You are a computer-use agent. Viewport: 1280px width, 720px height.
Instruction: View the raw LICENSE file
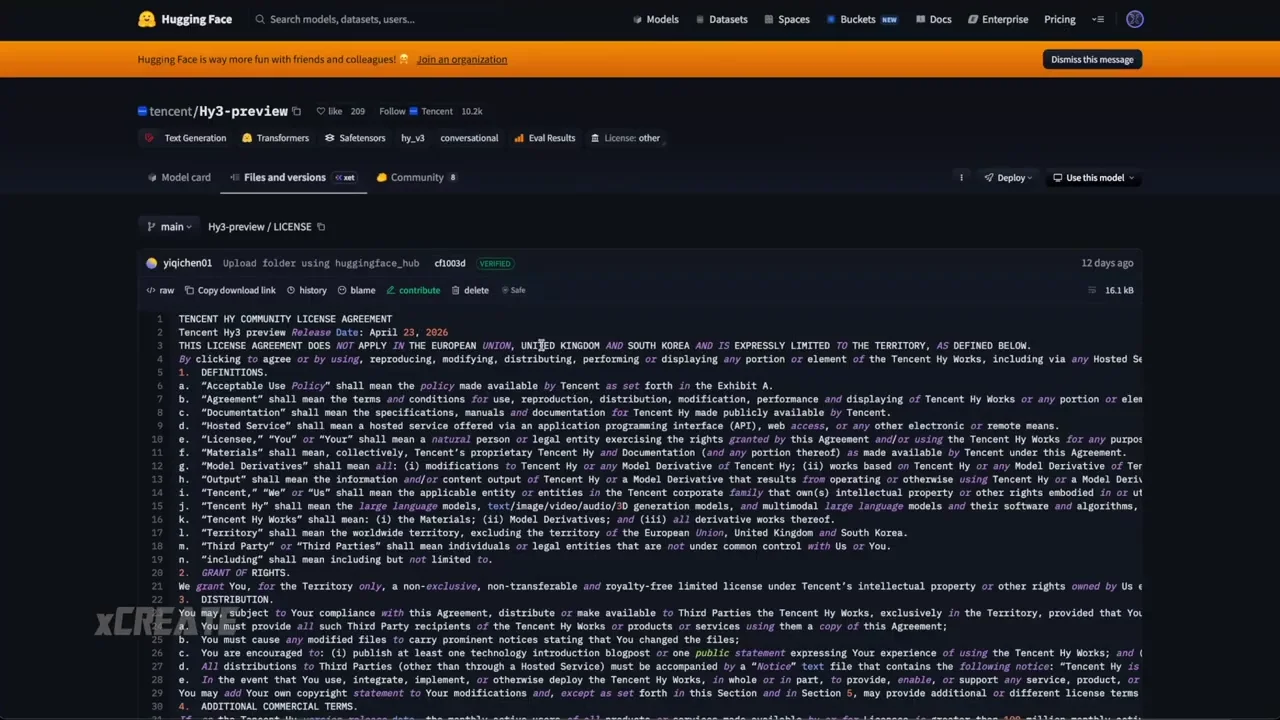(160, 290)
